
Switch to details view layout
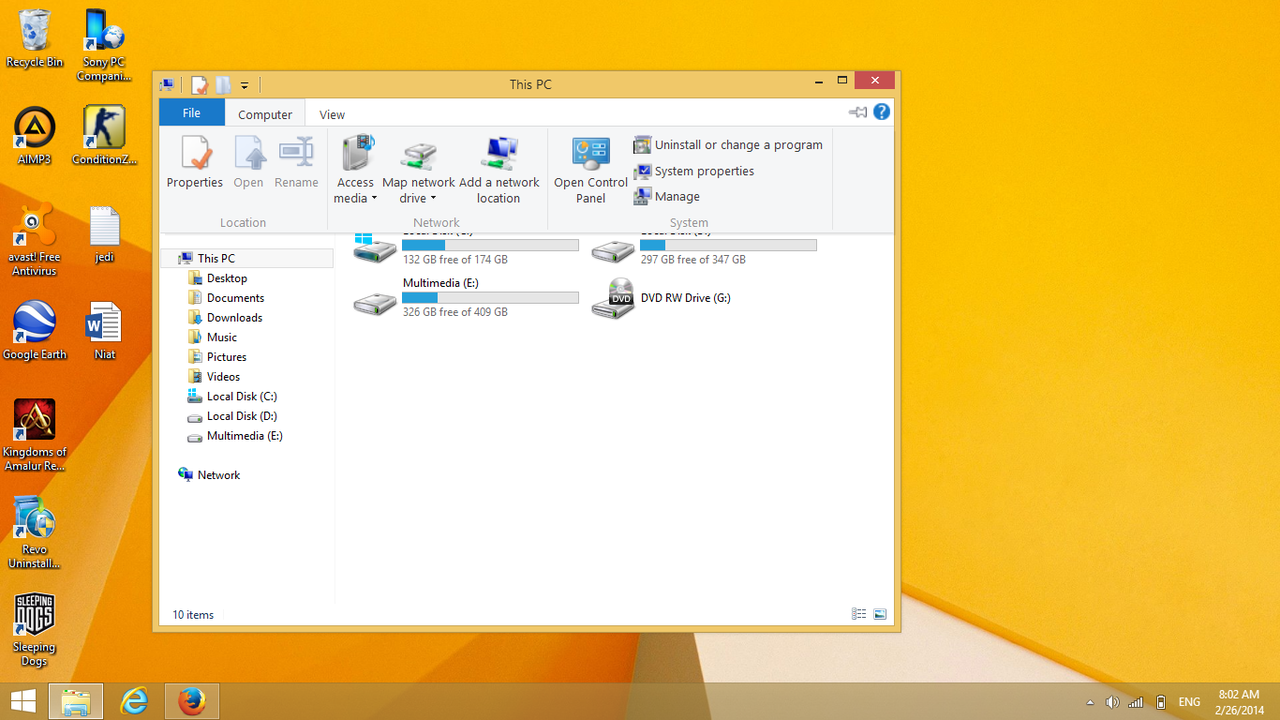click(859, 614)
